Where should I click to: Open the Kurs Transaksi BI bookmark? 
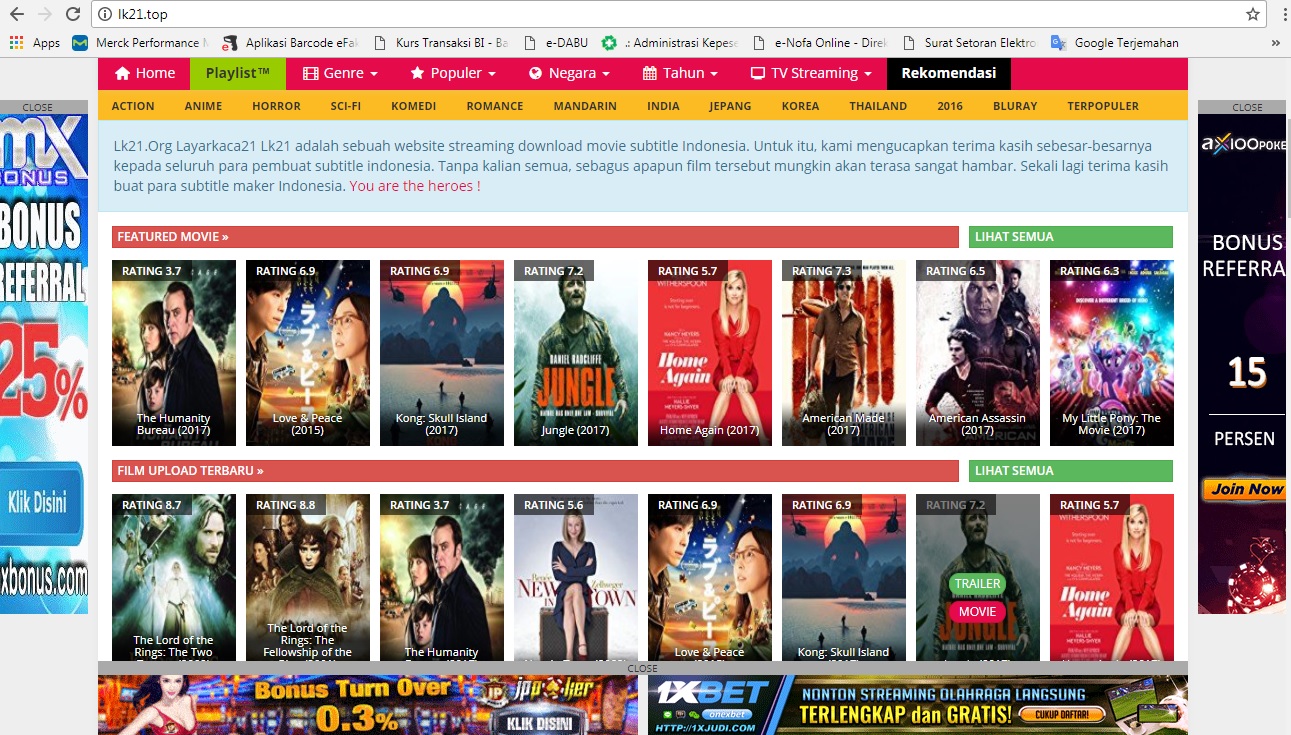point(441,43)
